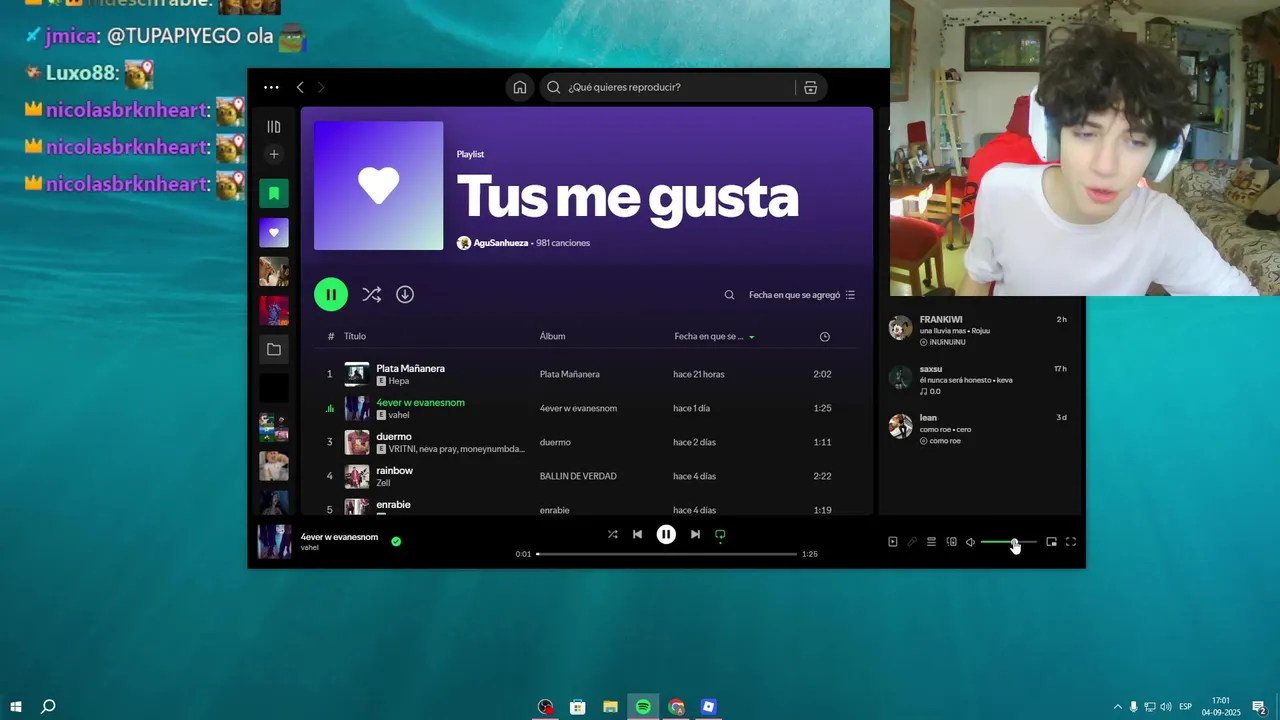The image size is (1280, 720).
Task: Sort by Fecha en que se column header
Action: pyautogui.click(x=714, y=336)
